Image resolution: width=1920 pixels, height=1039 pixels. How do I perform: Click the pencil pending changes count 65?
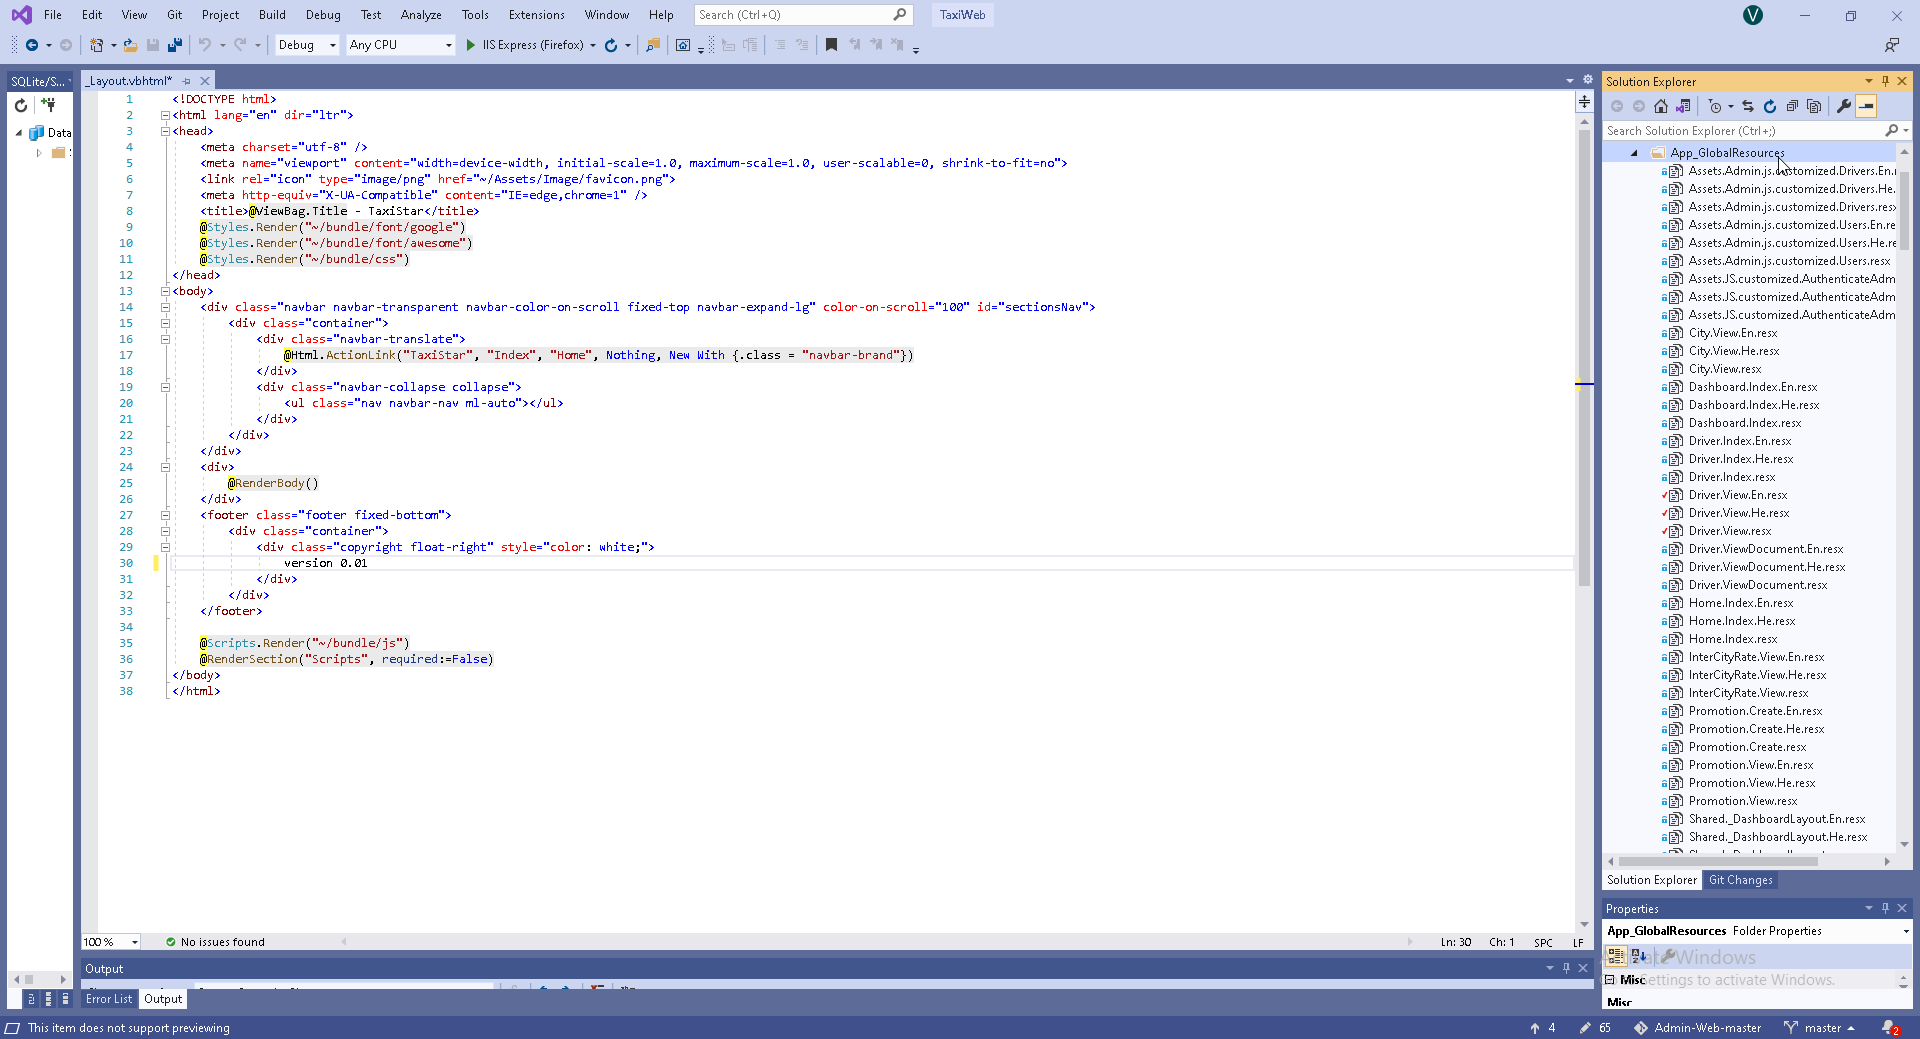1595,1028
